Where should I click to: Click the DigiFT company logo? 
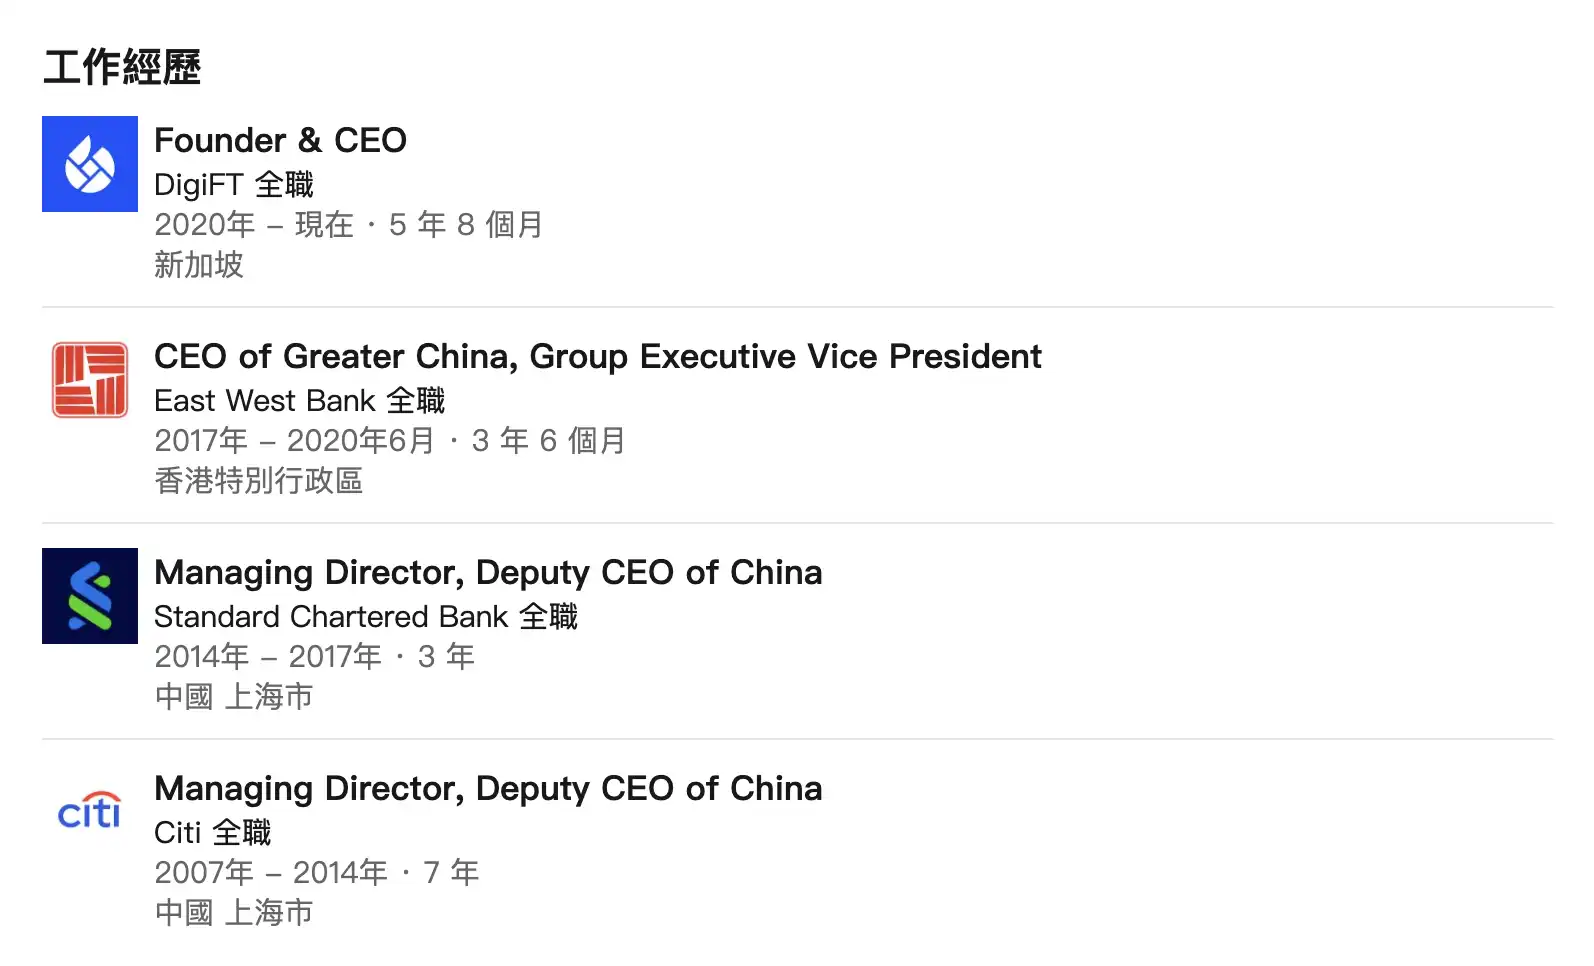click(x=90, y=164)
